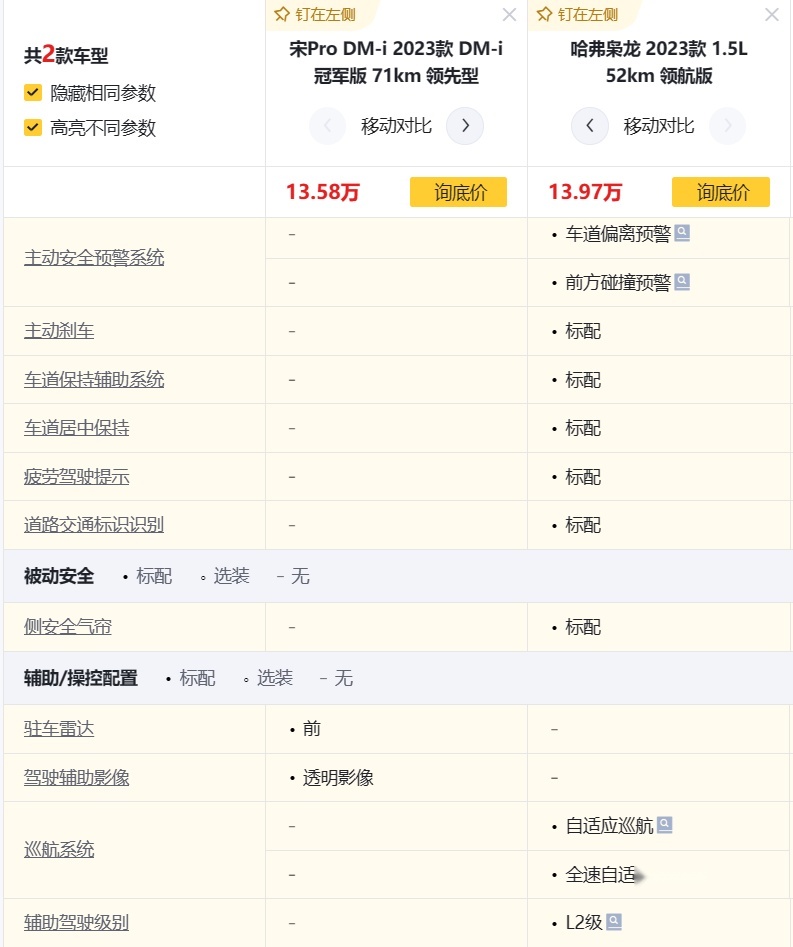
Task: Click 前 value in 驻车雷达 row
Action: click(312, 729)
